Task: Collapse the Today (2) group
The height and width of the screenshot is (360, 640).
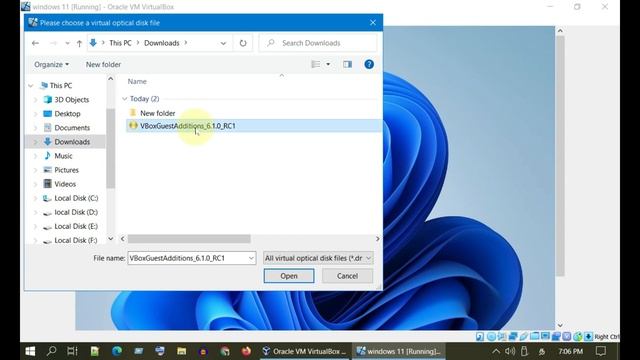Action: tap(124, 99)
